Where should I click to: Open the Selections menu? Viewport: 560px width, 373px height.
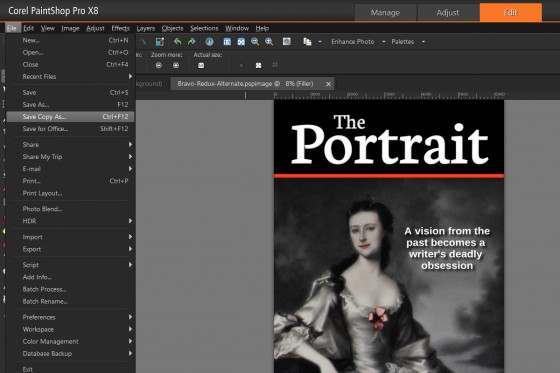pyautogui.click(x=204, y=28)
